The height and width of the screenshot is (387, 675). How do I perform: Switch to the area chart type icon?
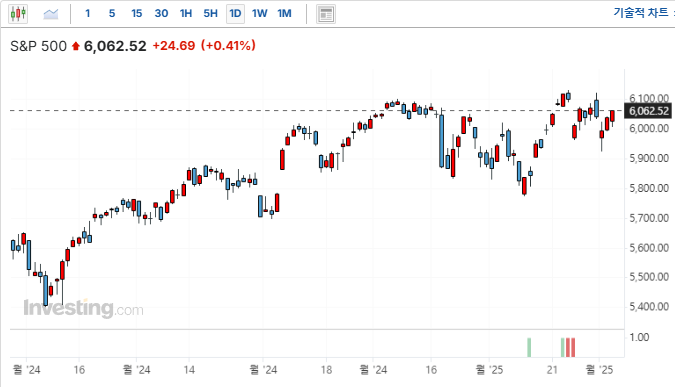tap(51, 14)
